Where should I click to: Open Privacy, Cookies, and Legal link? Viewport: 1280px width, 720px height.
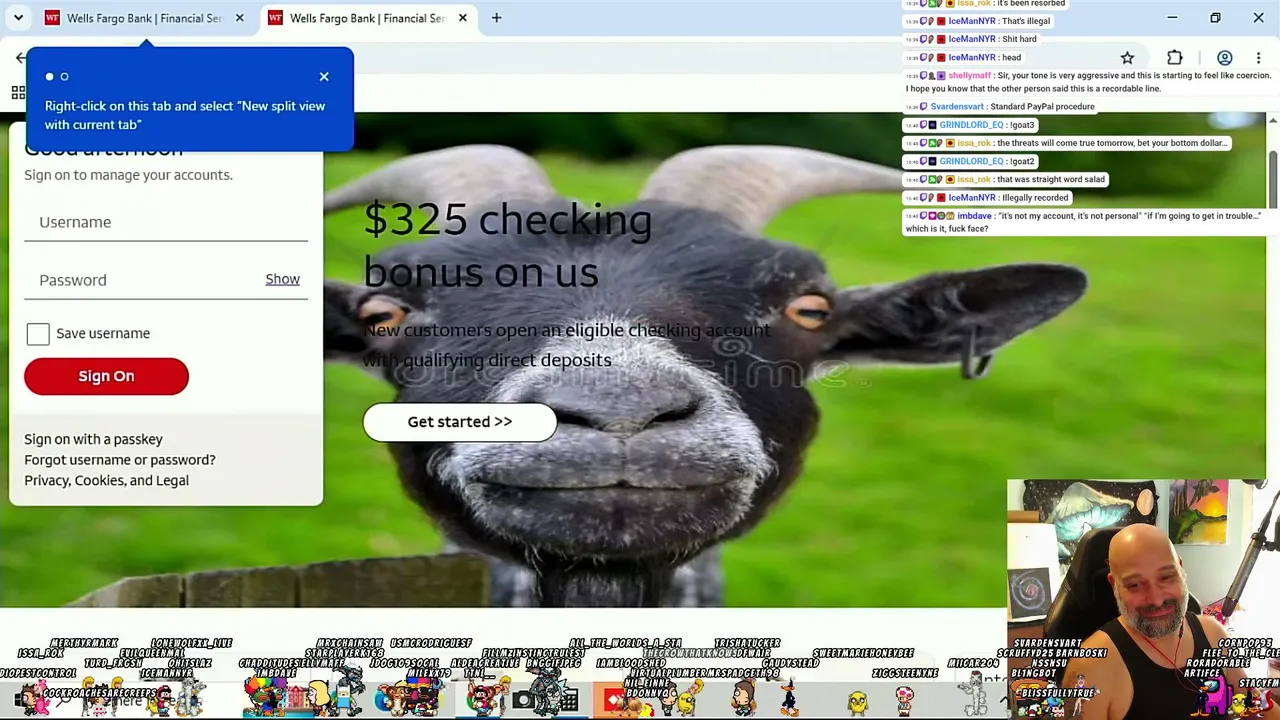(x=106, y=481)
